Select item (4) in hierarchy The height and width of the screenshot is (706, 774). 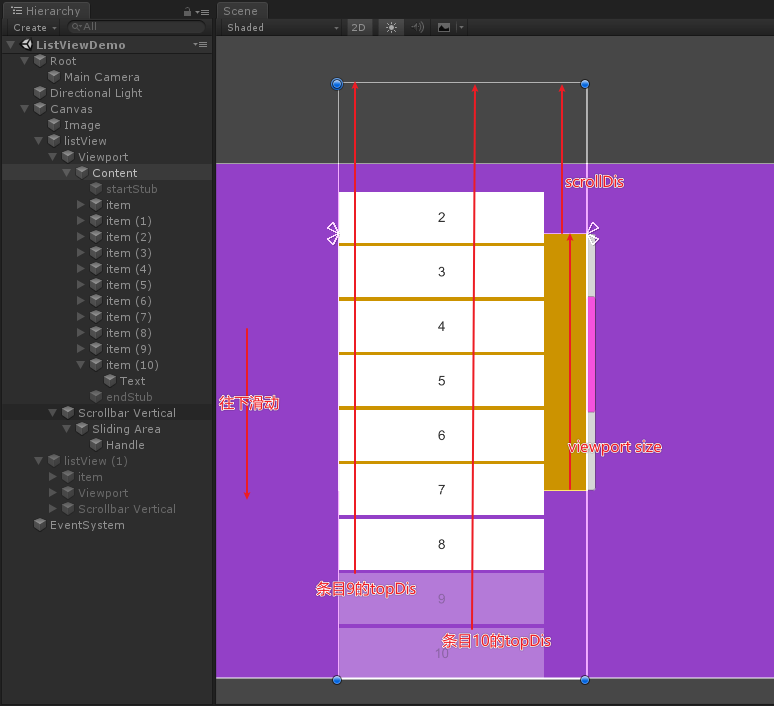tap(128, 269)
